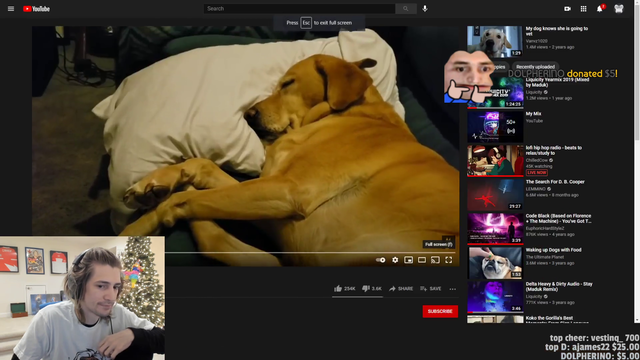Go to the YouTube home logo
This screenshot has width=640, height=360.
[36, 9]
